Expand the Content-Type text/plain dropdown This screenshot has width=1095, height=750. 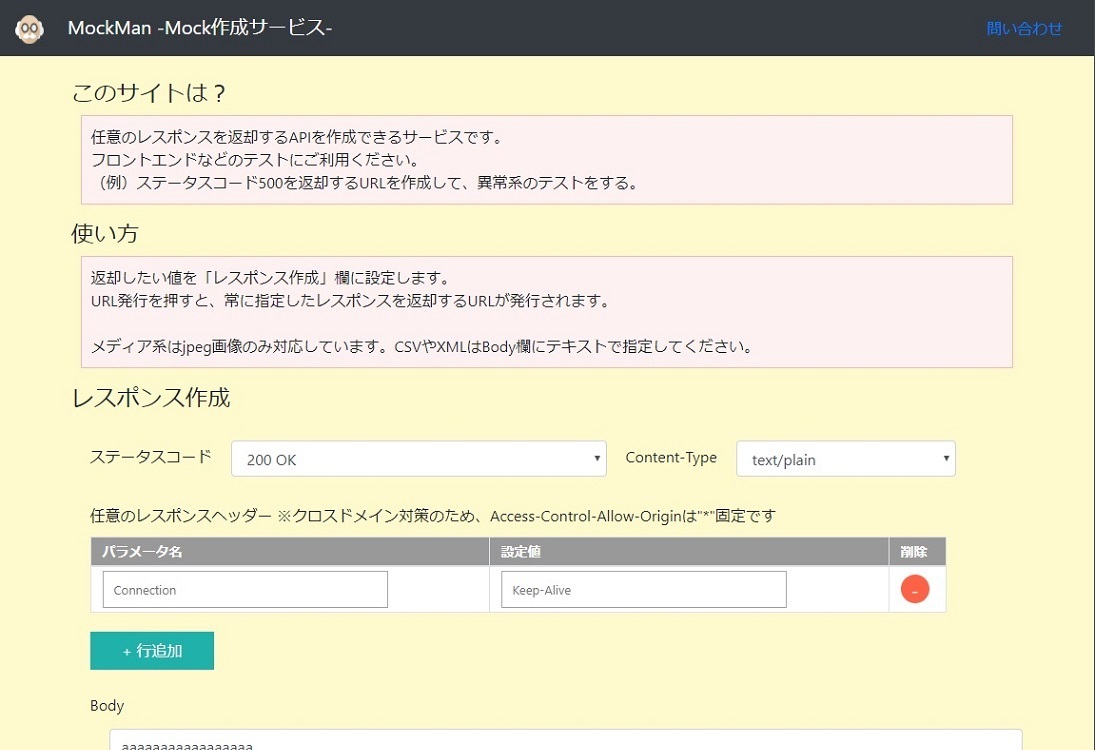[x=845, y=460]
